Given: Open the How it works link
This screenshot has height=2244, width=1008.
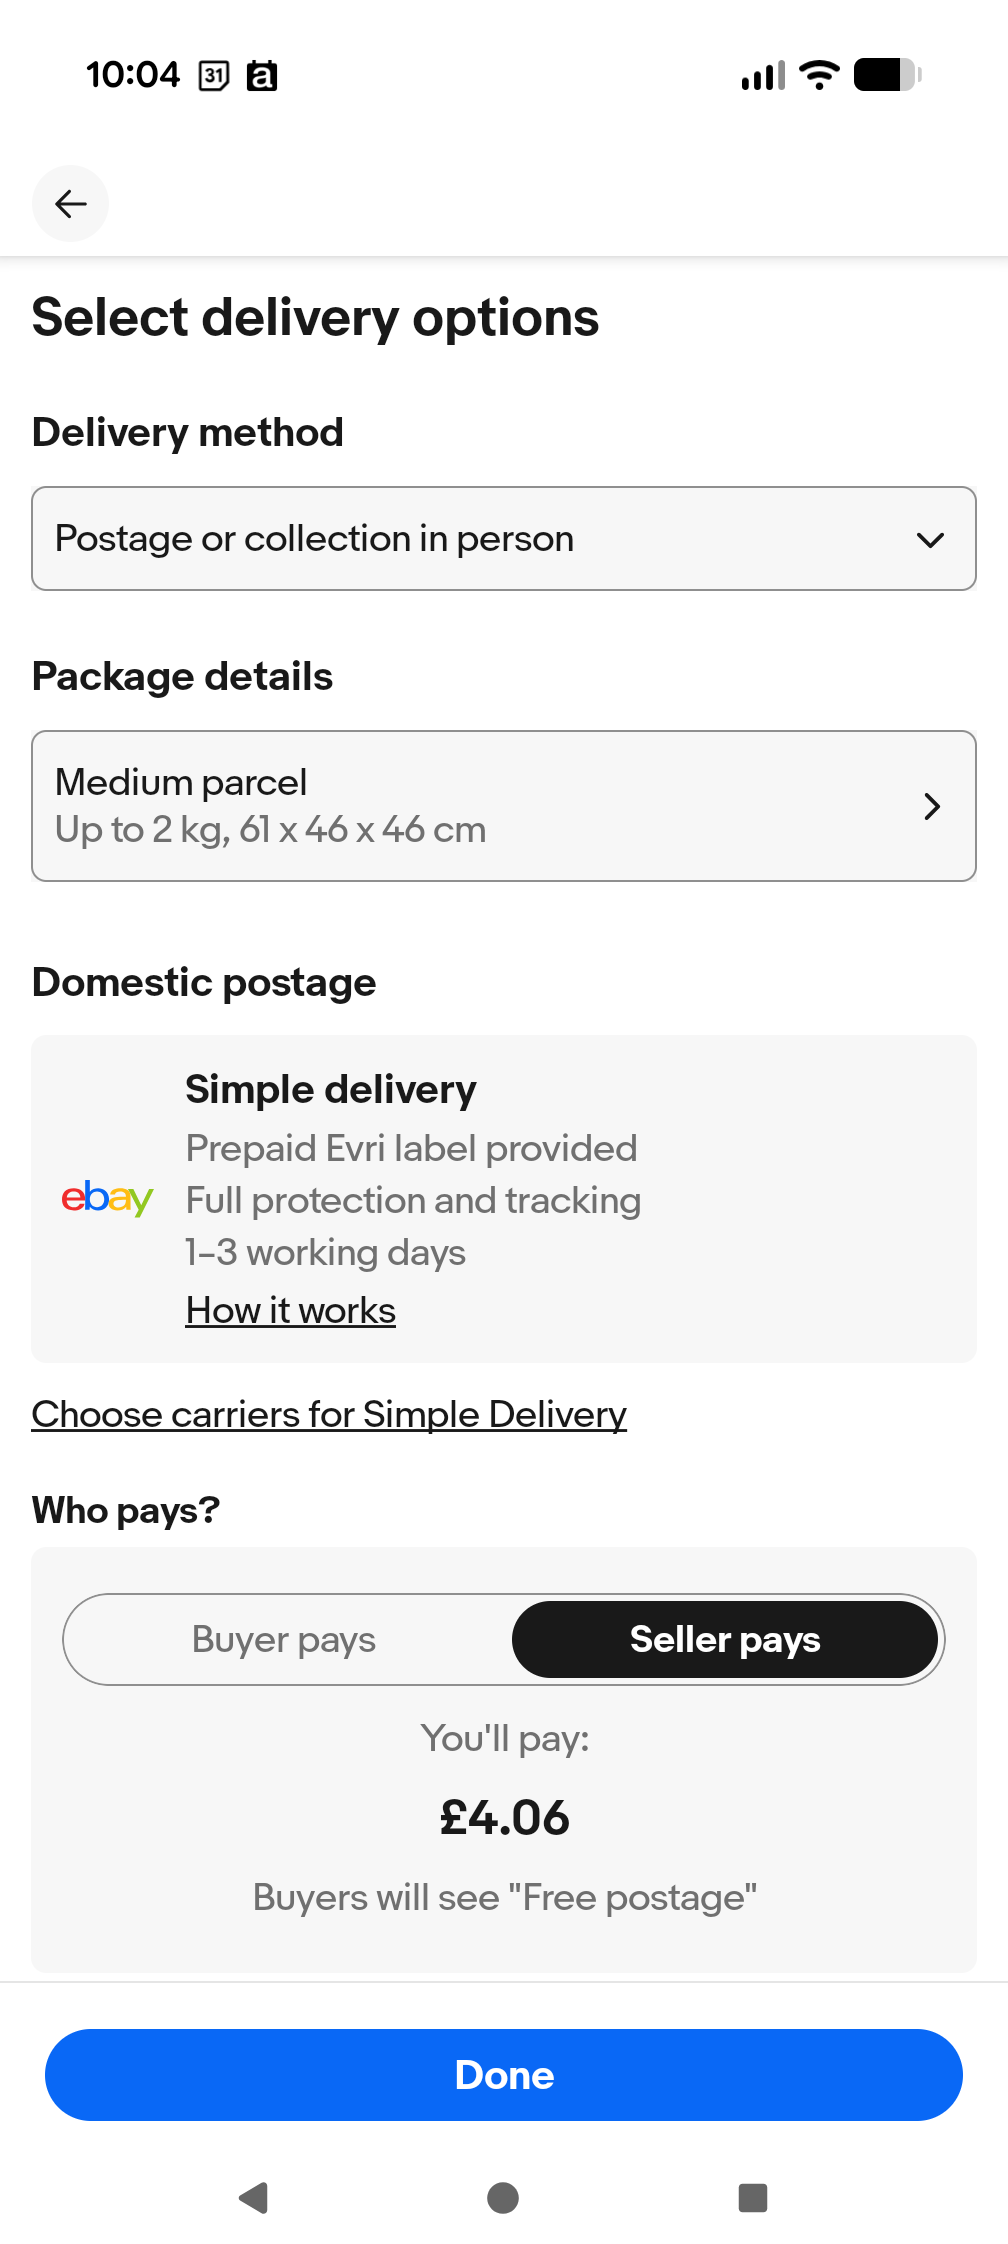Looking at the screenshot, I should tap(291, 1311).
